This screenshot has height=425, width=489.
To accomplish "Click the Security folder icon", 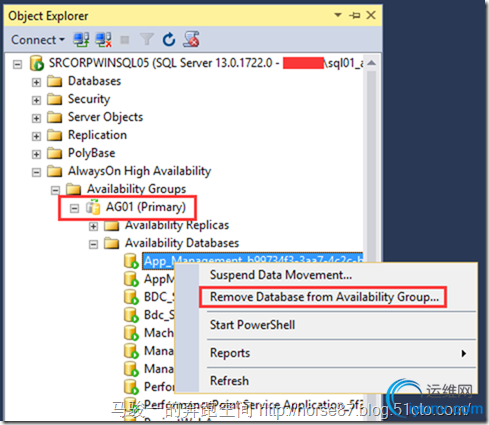I will pyautogui.click(x=55, y=99).
